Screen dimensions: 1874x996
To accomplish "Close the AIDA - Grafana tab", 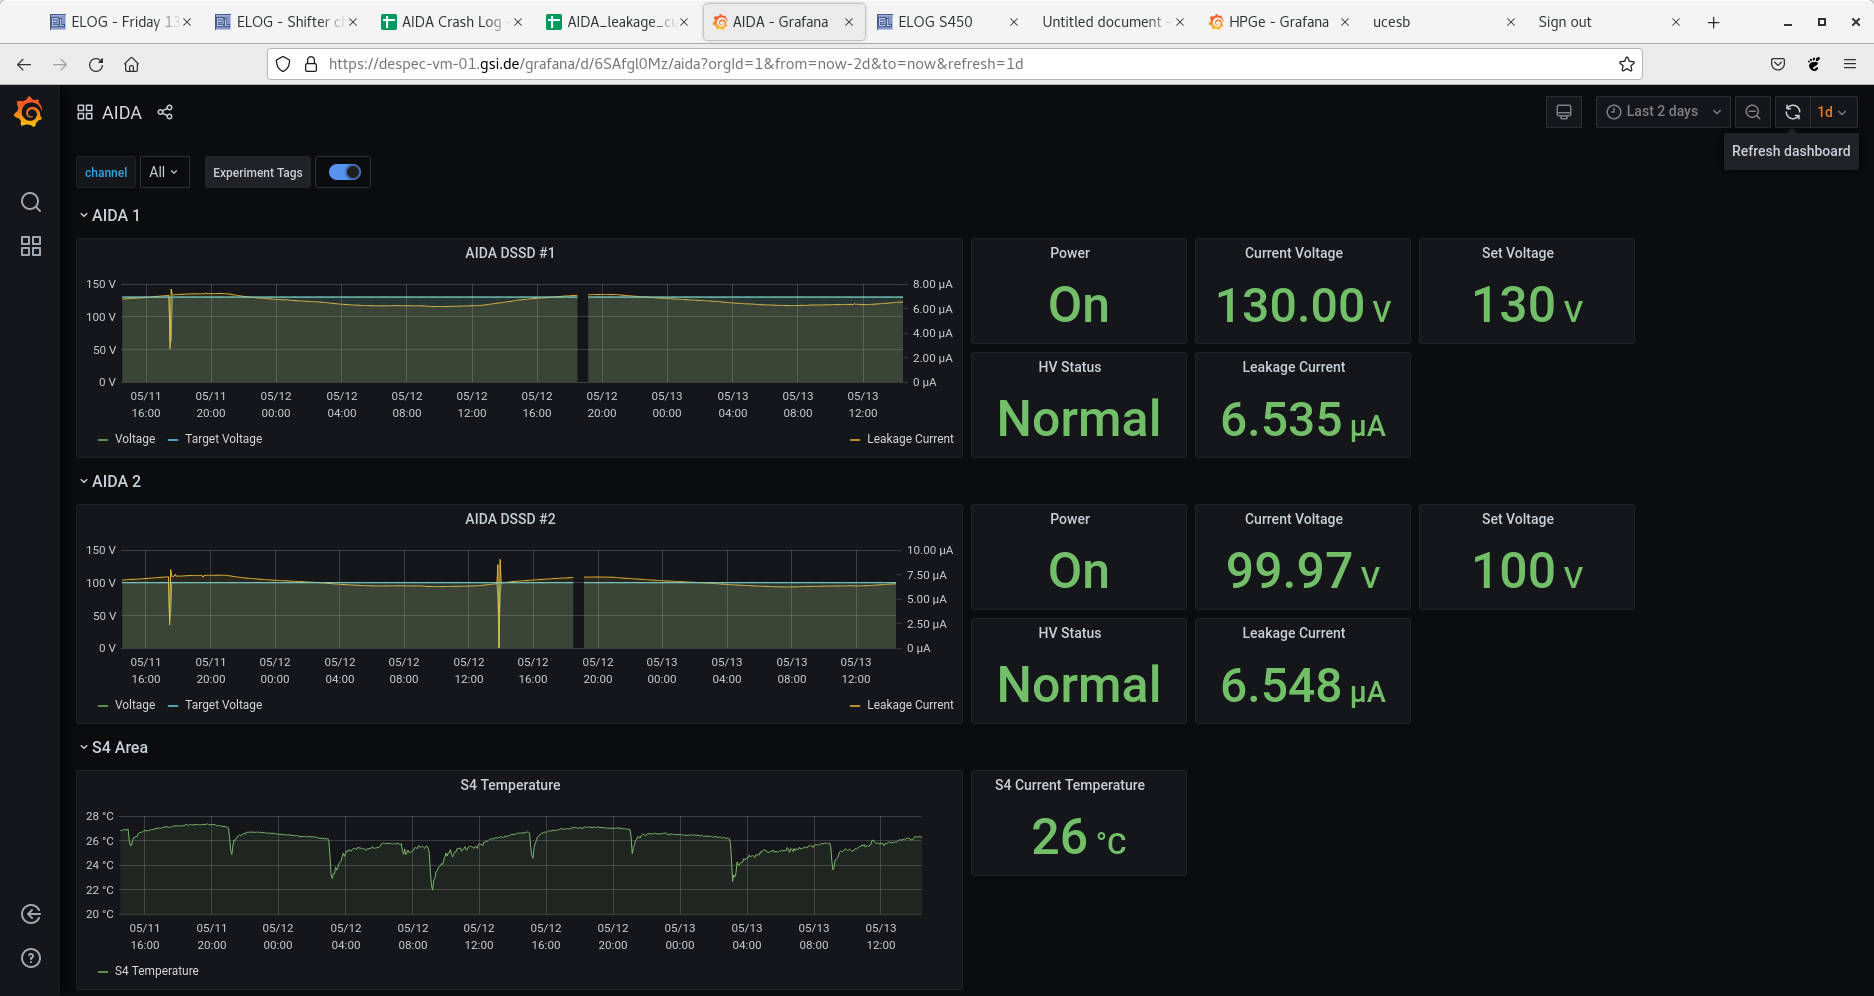I will tap(849, 22).
